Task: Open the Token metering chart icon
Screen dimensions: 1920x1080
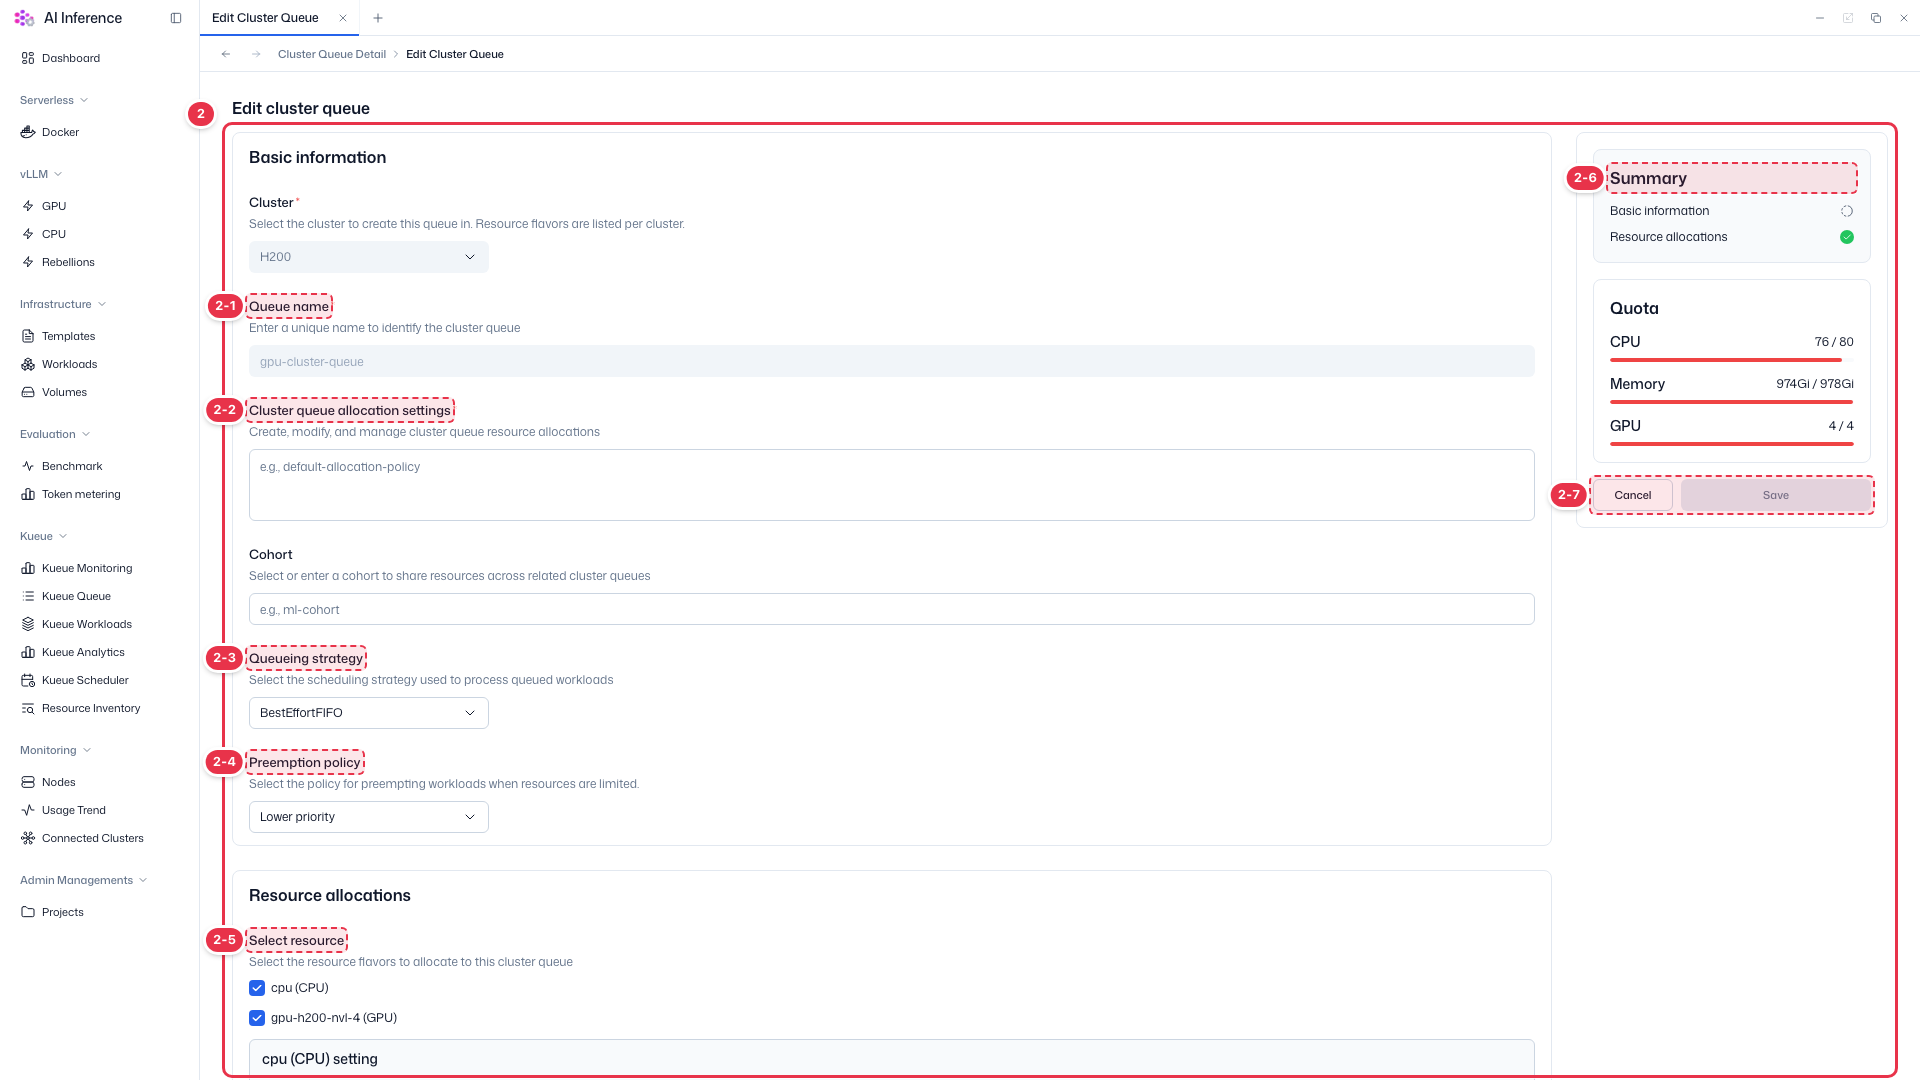Action: [28, 494]
